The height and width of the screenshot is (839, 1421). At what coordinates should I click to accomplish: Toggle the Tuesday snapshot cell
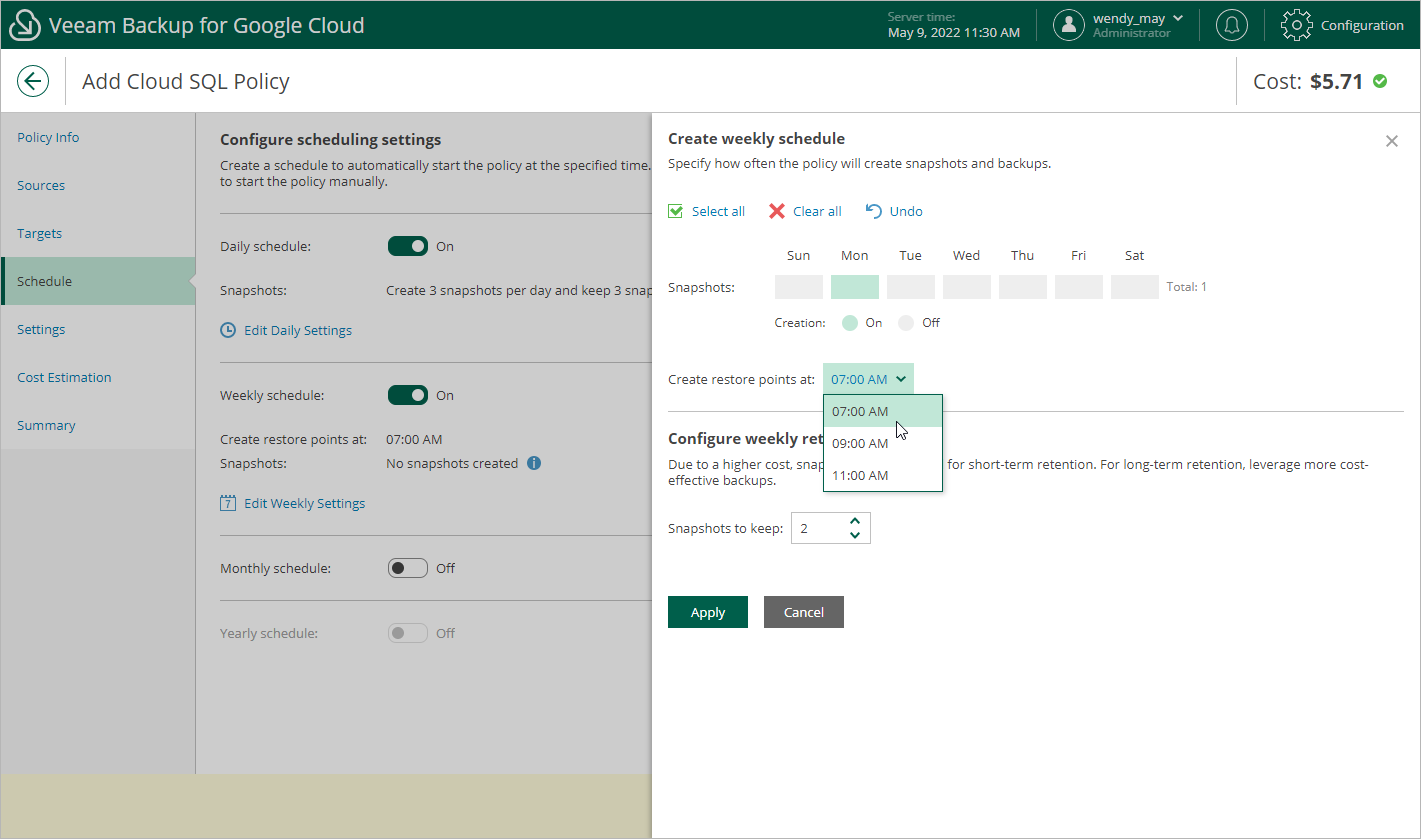[911, 287]
